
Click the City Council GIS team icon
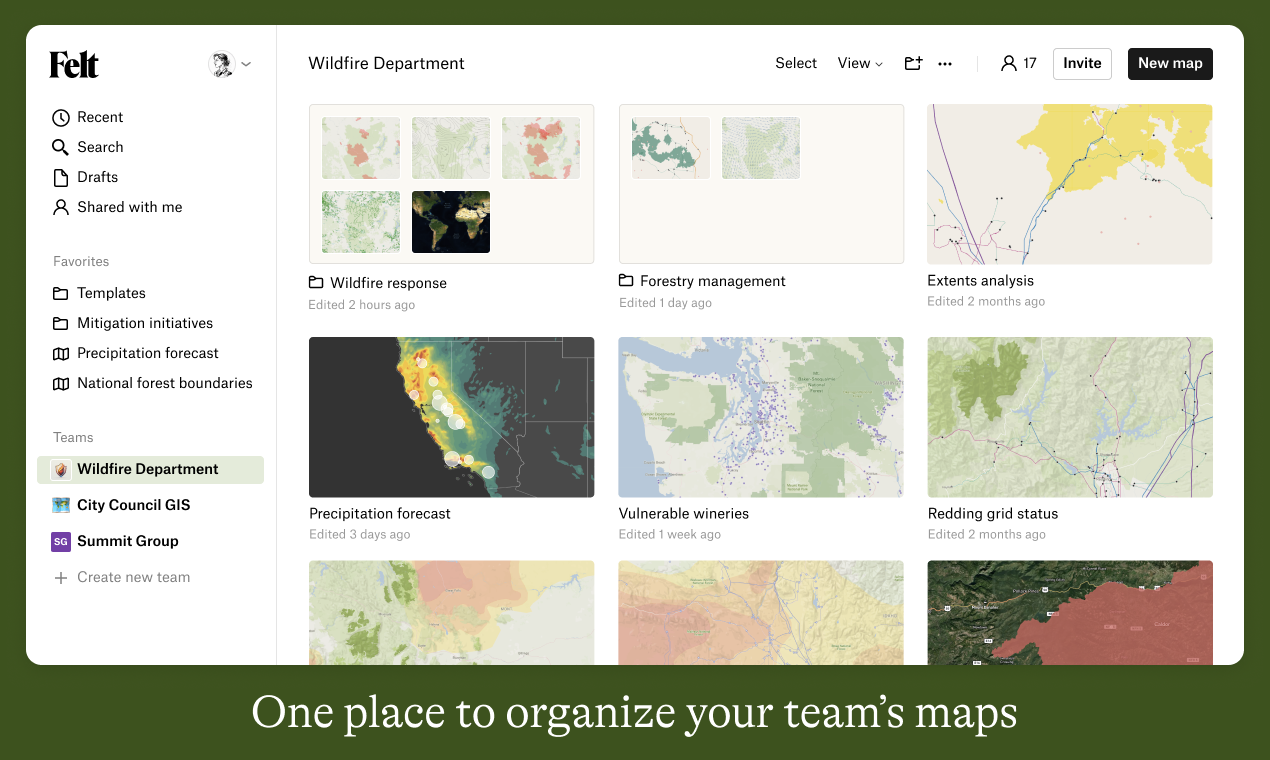tap(61, 506)
